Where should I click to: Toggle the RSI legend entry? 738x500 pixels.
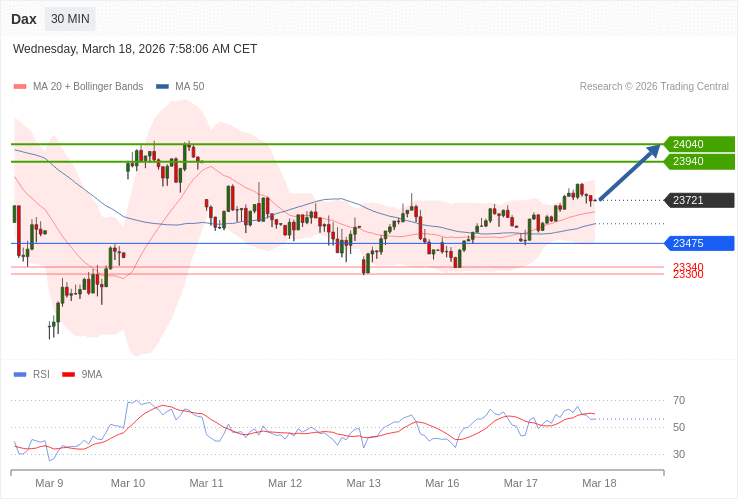click(41, 374)
